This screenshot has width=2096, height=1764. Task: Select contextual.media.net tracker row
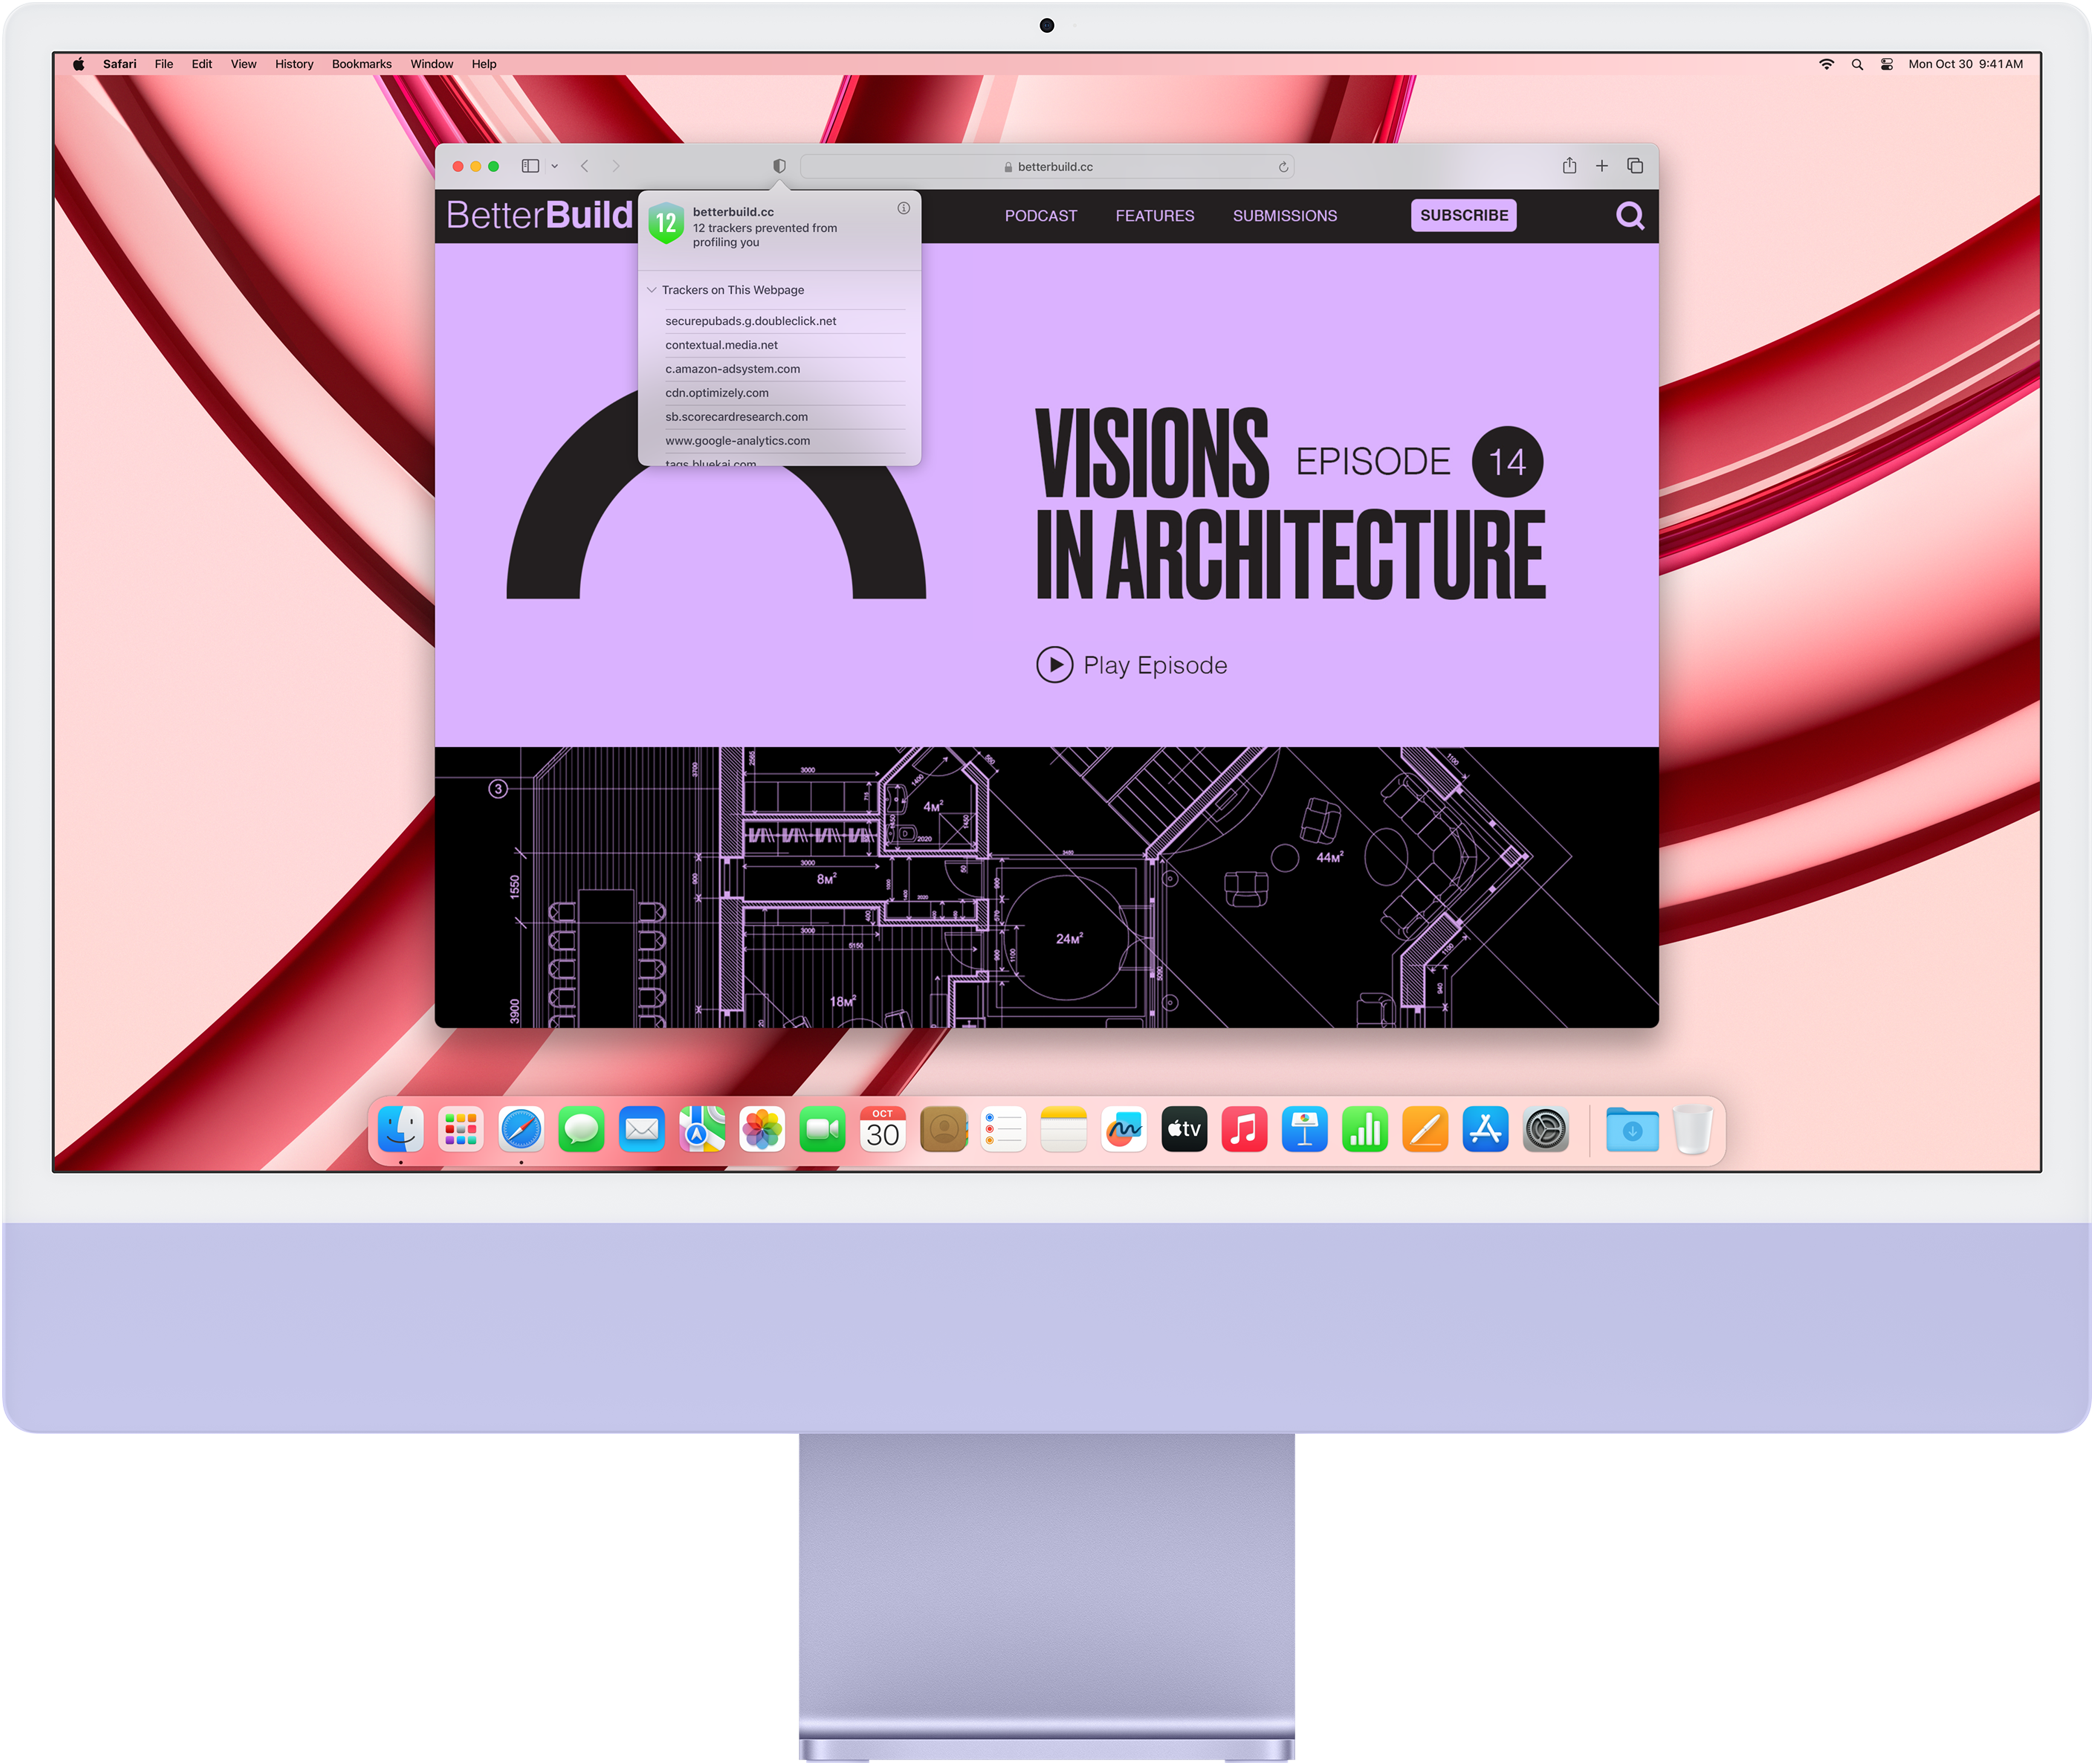[x=785, y=345]
